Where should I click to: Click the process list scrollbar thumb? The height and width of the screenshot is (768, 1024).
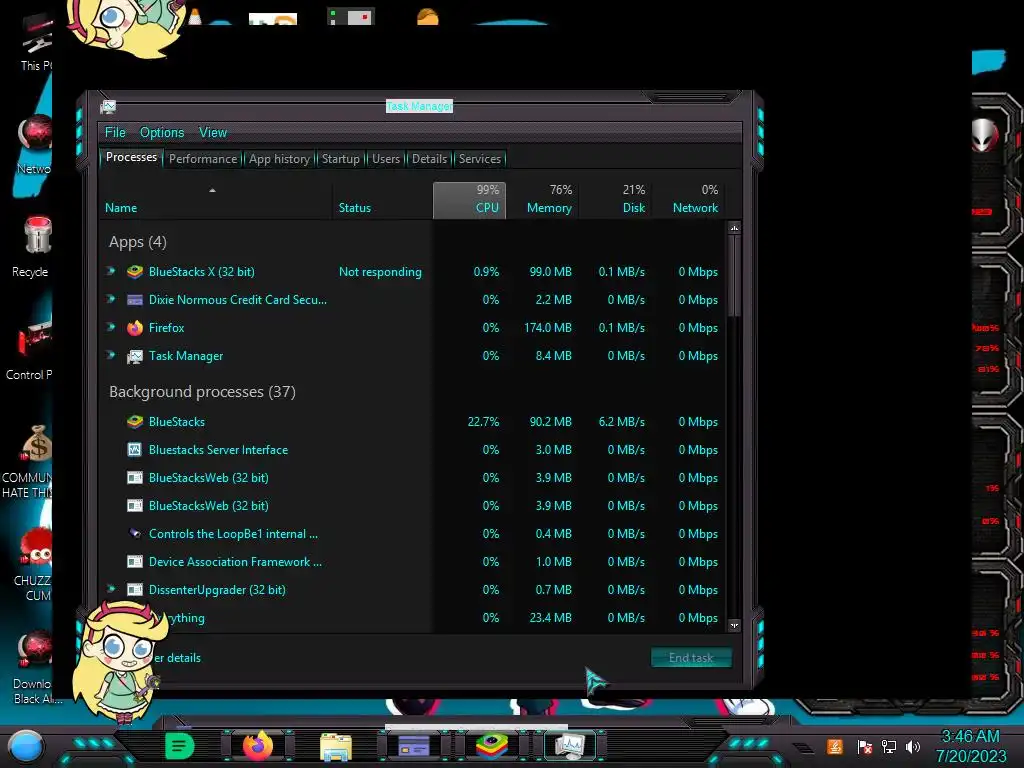(735, 276)
